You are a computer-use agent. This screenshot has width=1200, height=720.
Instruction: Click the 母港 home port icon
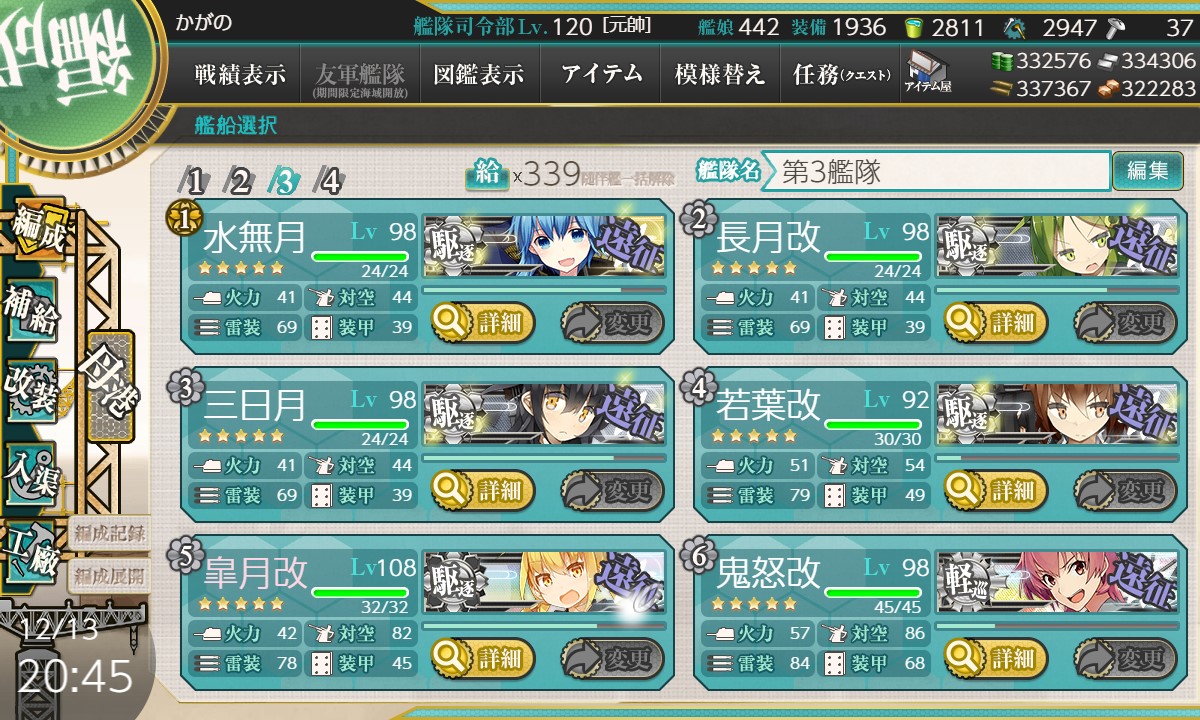[110, 385]
